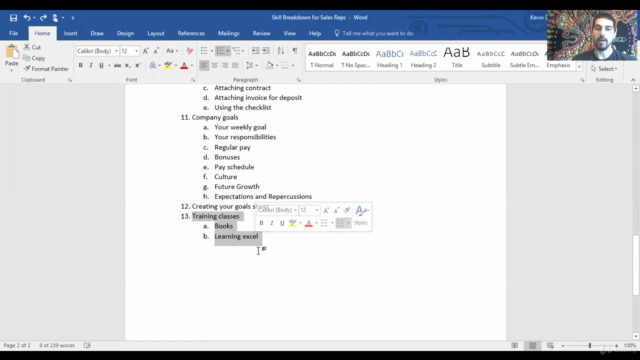Open the ribbon font size dropdown
The width and height of the screenshot is (640, 360).
136,51
